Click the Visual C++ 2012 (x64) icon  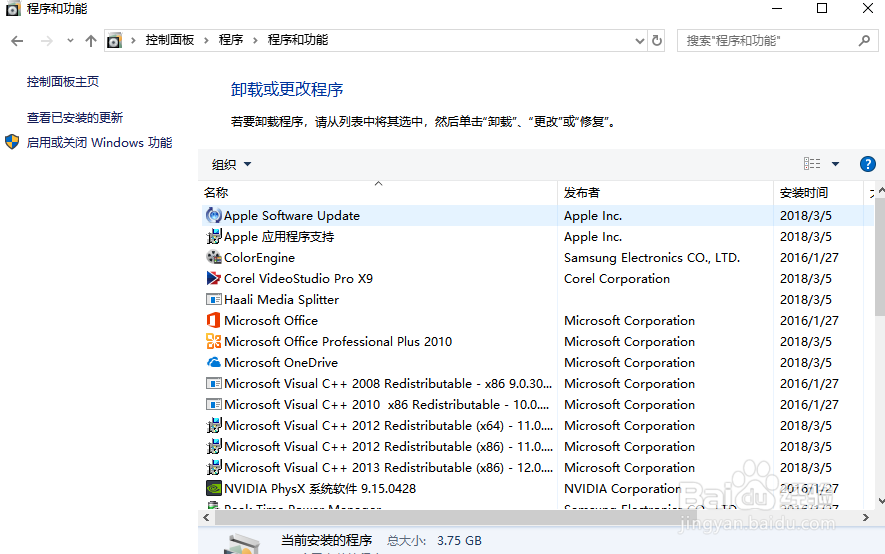[213, 425]
